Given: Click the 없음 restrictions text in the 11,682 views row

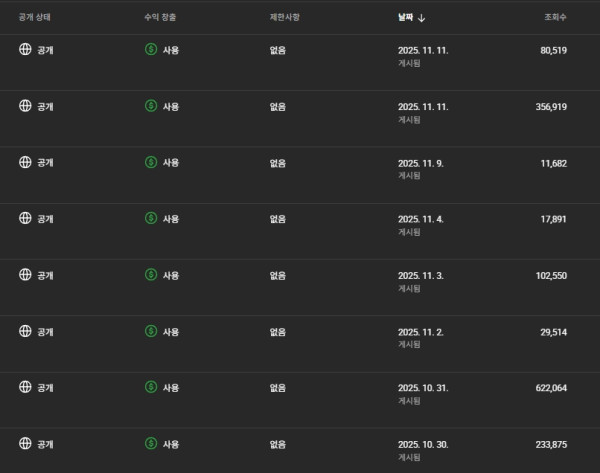Looking at the screenshot, I should 278,161.
